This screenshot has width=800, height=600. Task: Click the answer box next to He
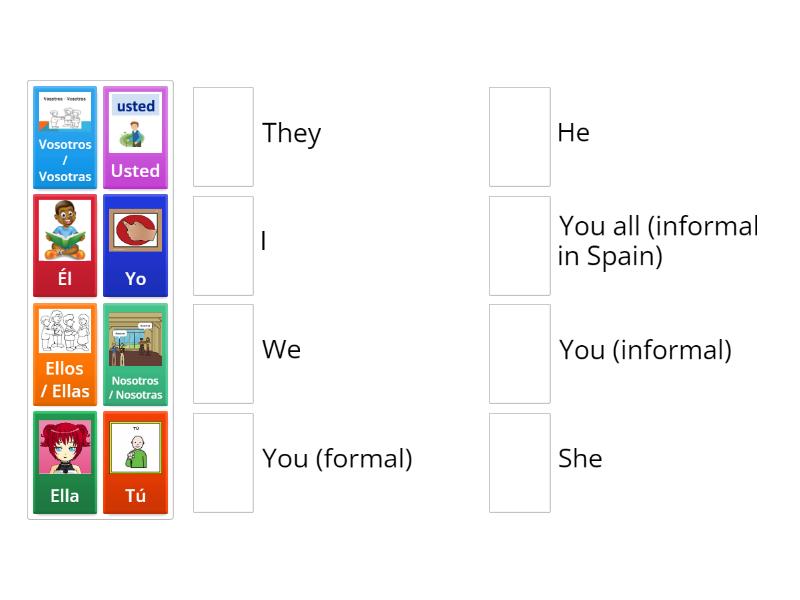(x=519, y=136)
